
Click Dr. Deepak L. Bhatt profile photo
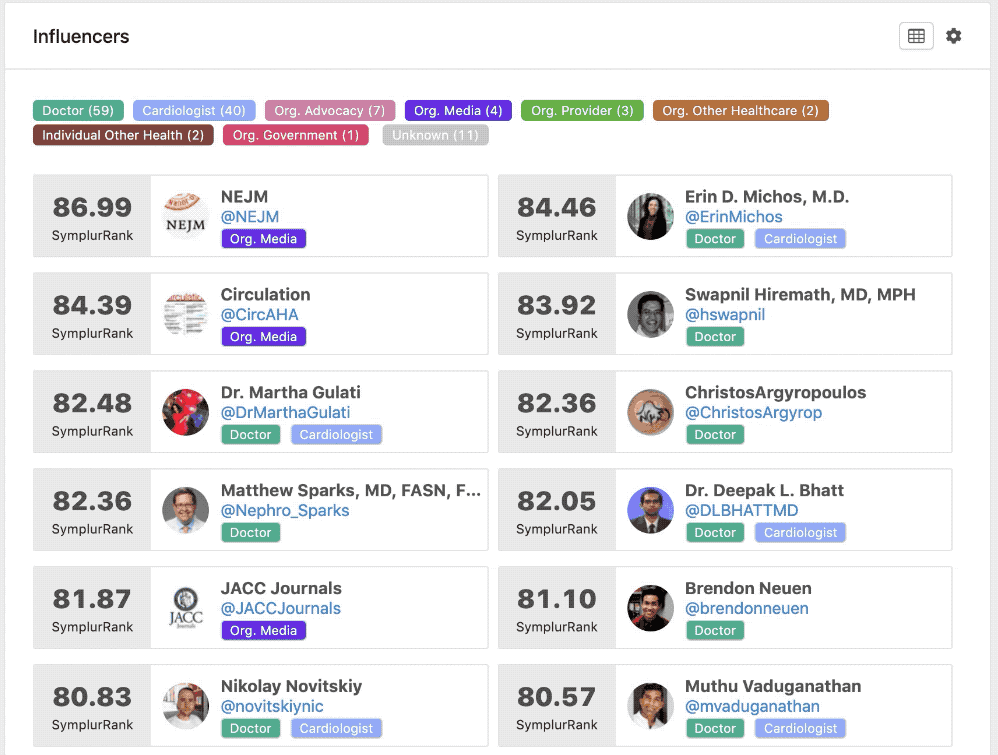(x=650, y=511)
